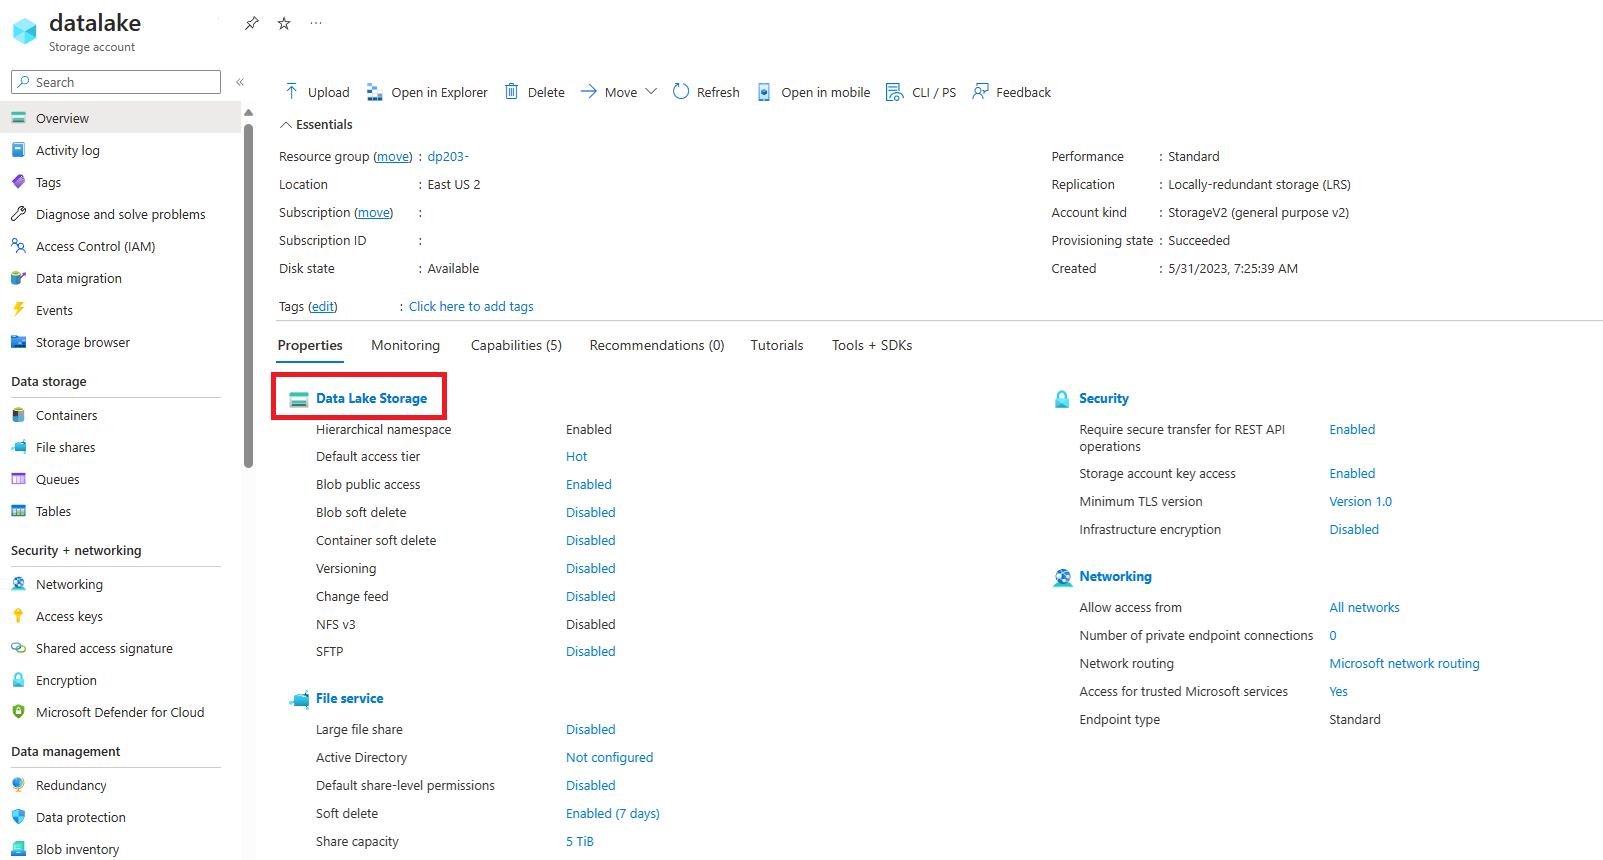Open the Overview menu item
The image size is (1603, 860).
click(120, 118)
